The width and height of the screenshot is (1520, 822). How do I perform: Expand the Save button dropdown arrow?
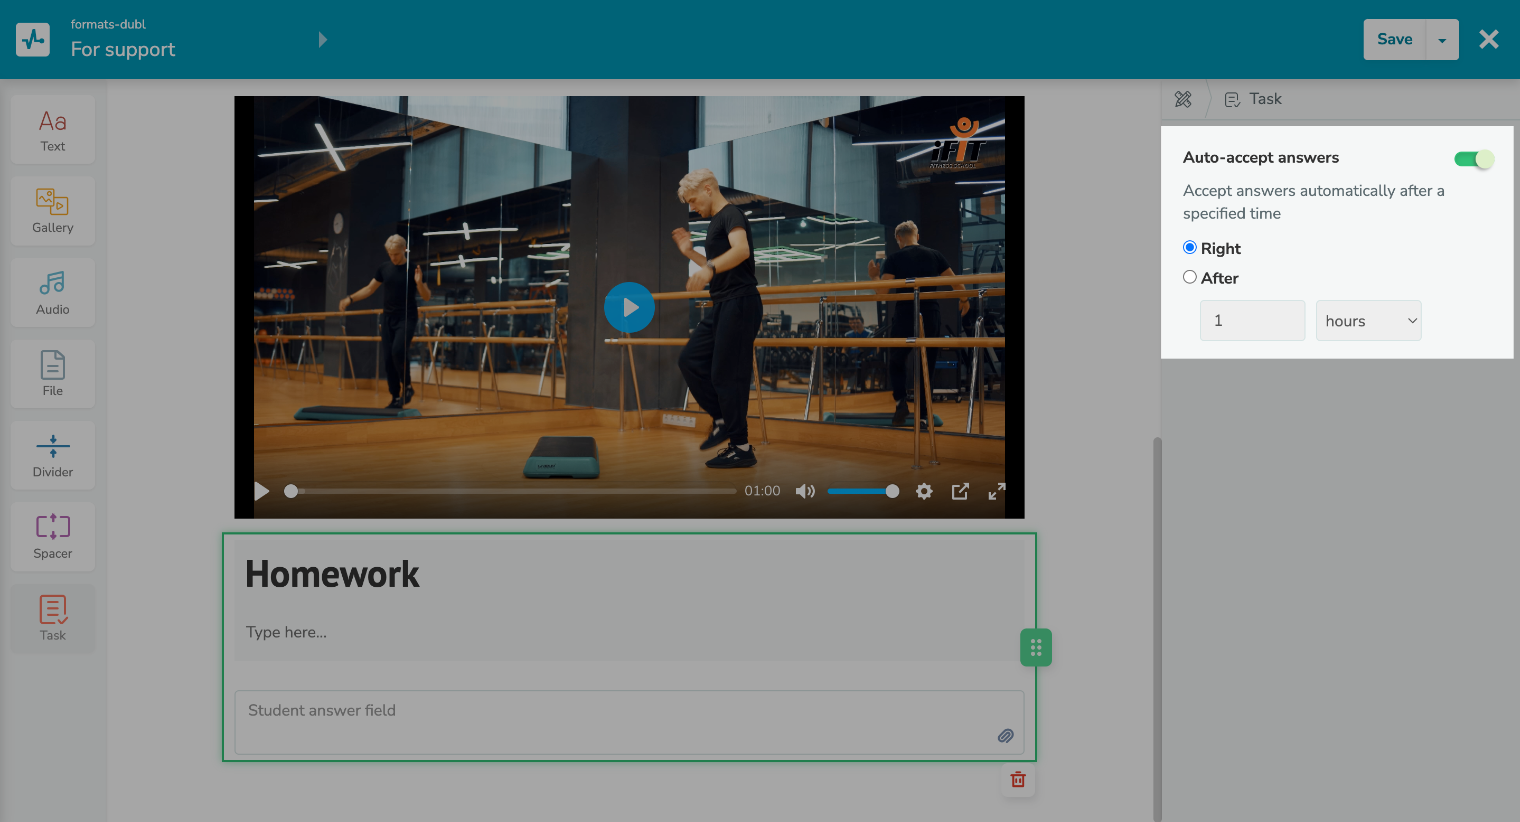1442,40
